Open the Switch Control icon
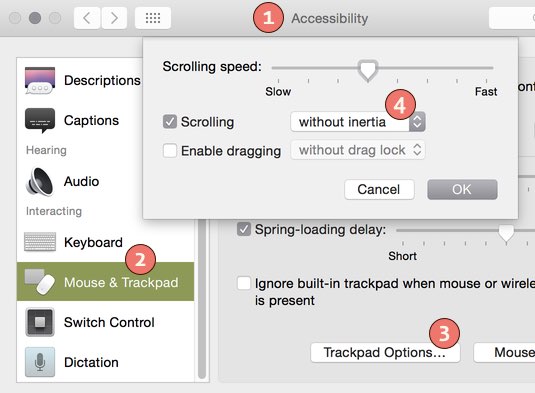Image resolution: width=535 pixels, height=393 pixels. (40, 322)
